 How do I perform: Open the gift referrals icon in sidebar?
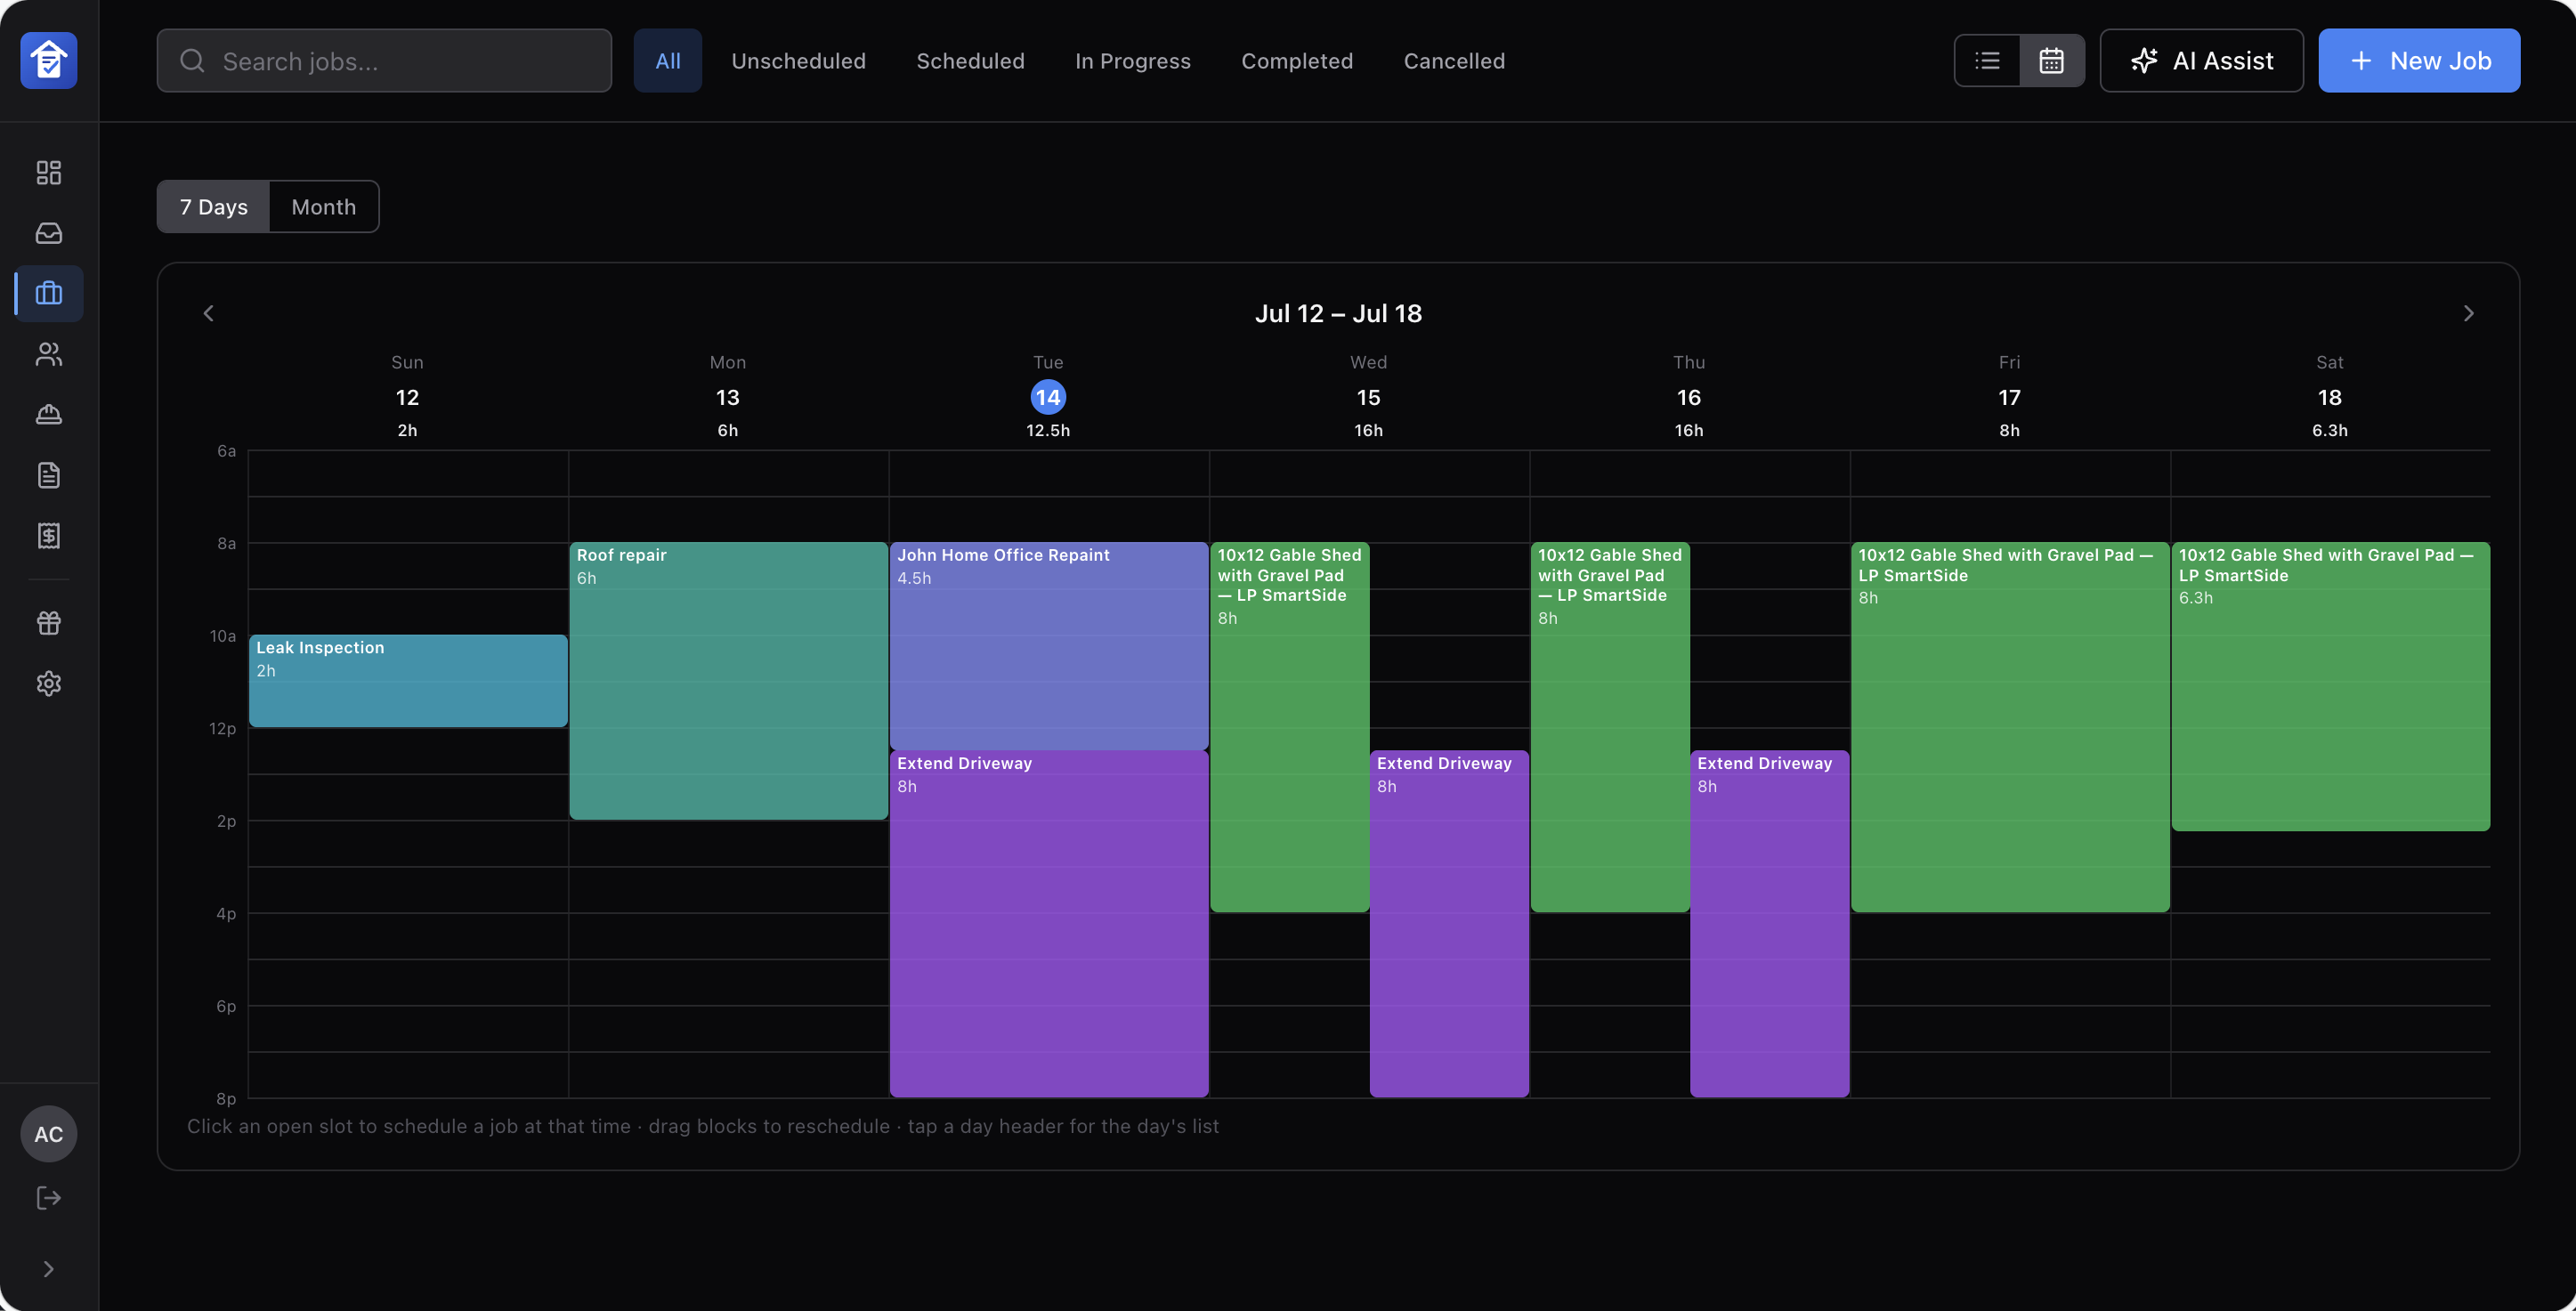tap(49, 623)
